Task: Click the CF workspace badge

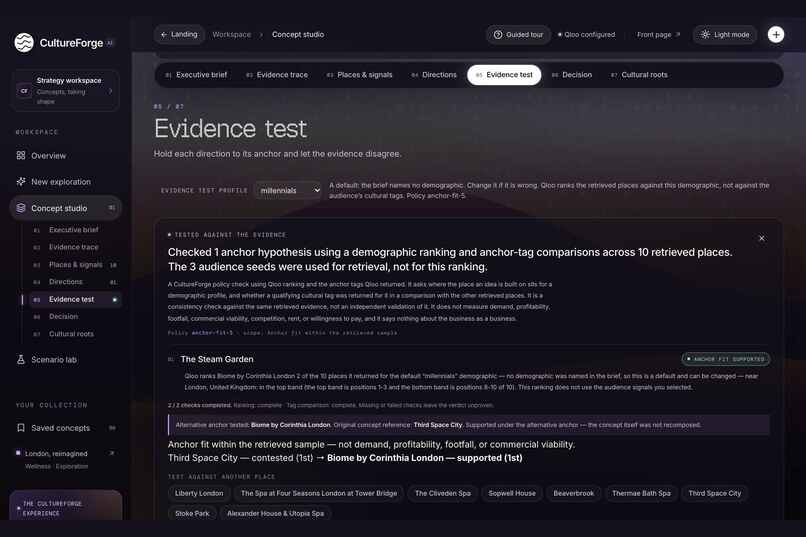Action: point(24,91)
